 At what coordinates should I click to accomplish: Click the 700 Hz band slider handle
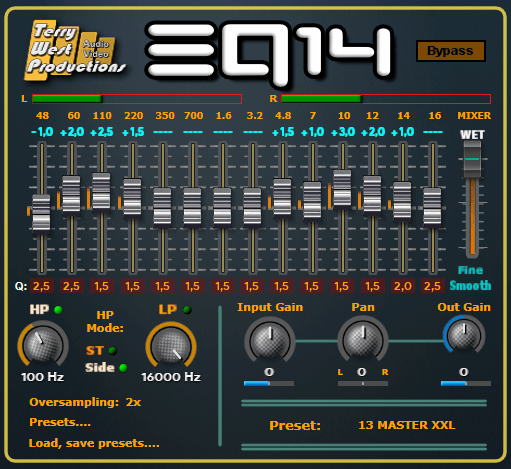192,208
